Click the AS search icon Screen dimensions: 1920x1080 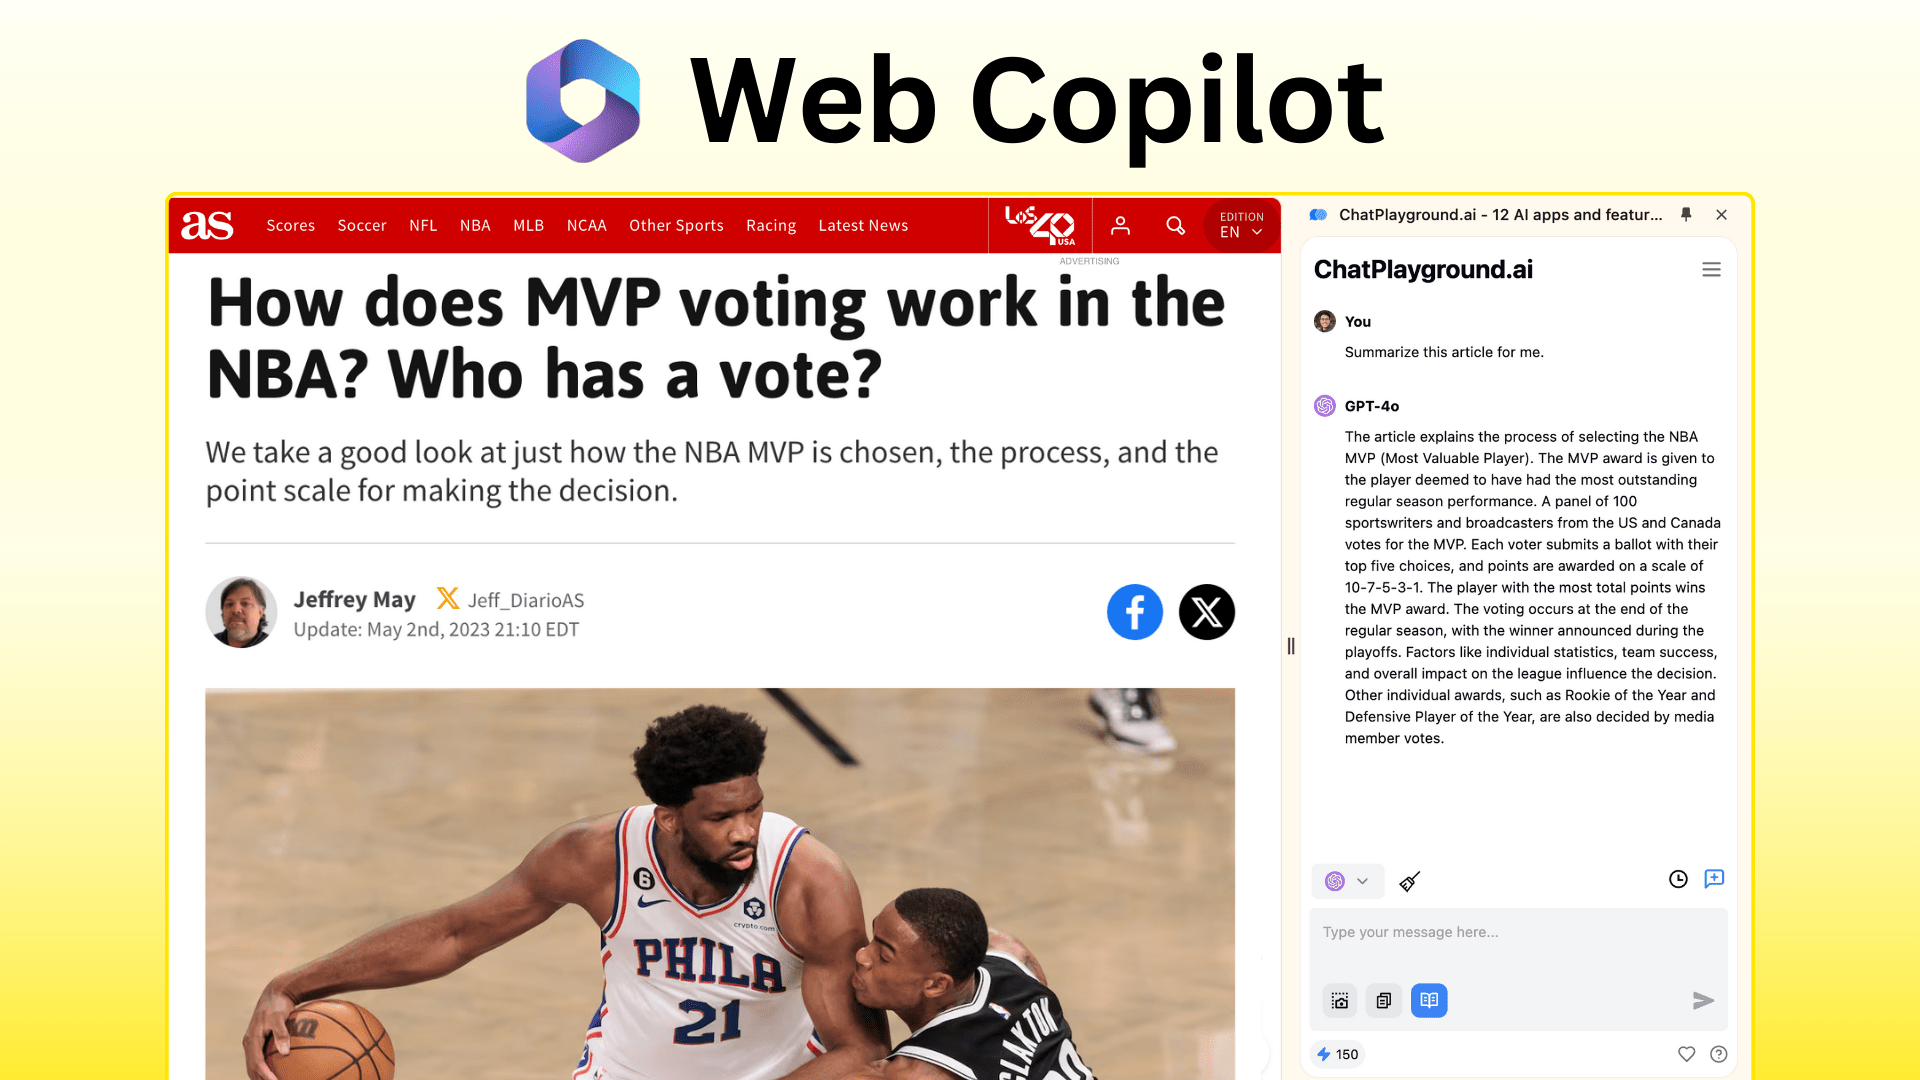click(1175, 224)
